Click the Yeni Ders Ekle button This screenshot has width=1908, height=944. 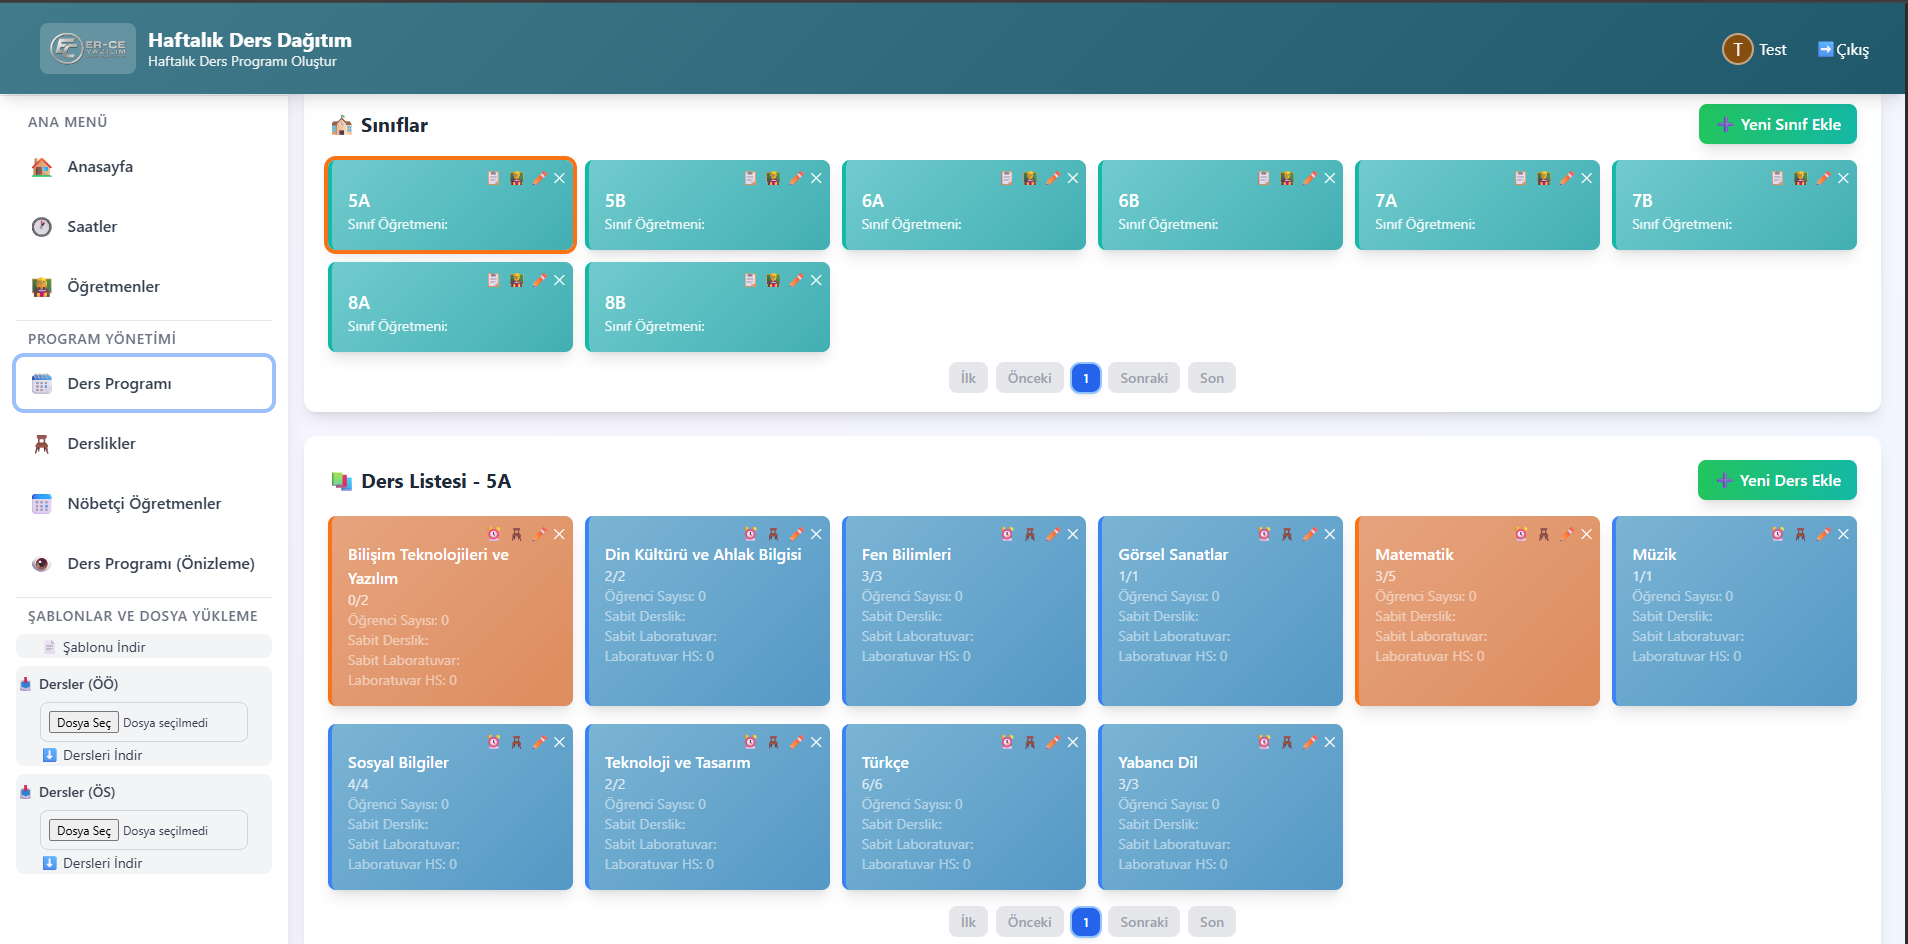coord(1777,480)
